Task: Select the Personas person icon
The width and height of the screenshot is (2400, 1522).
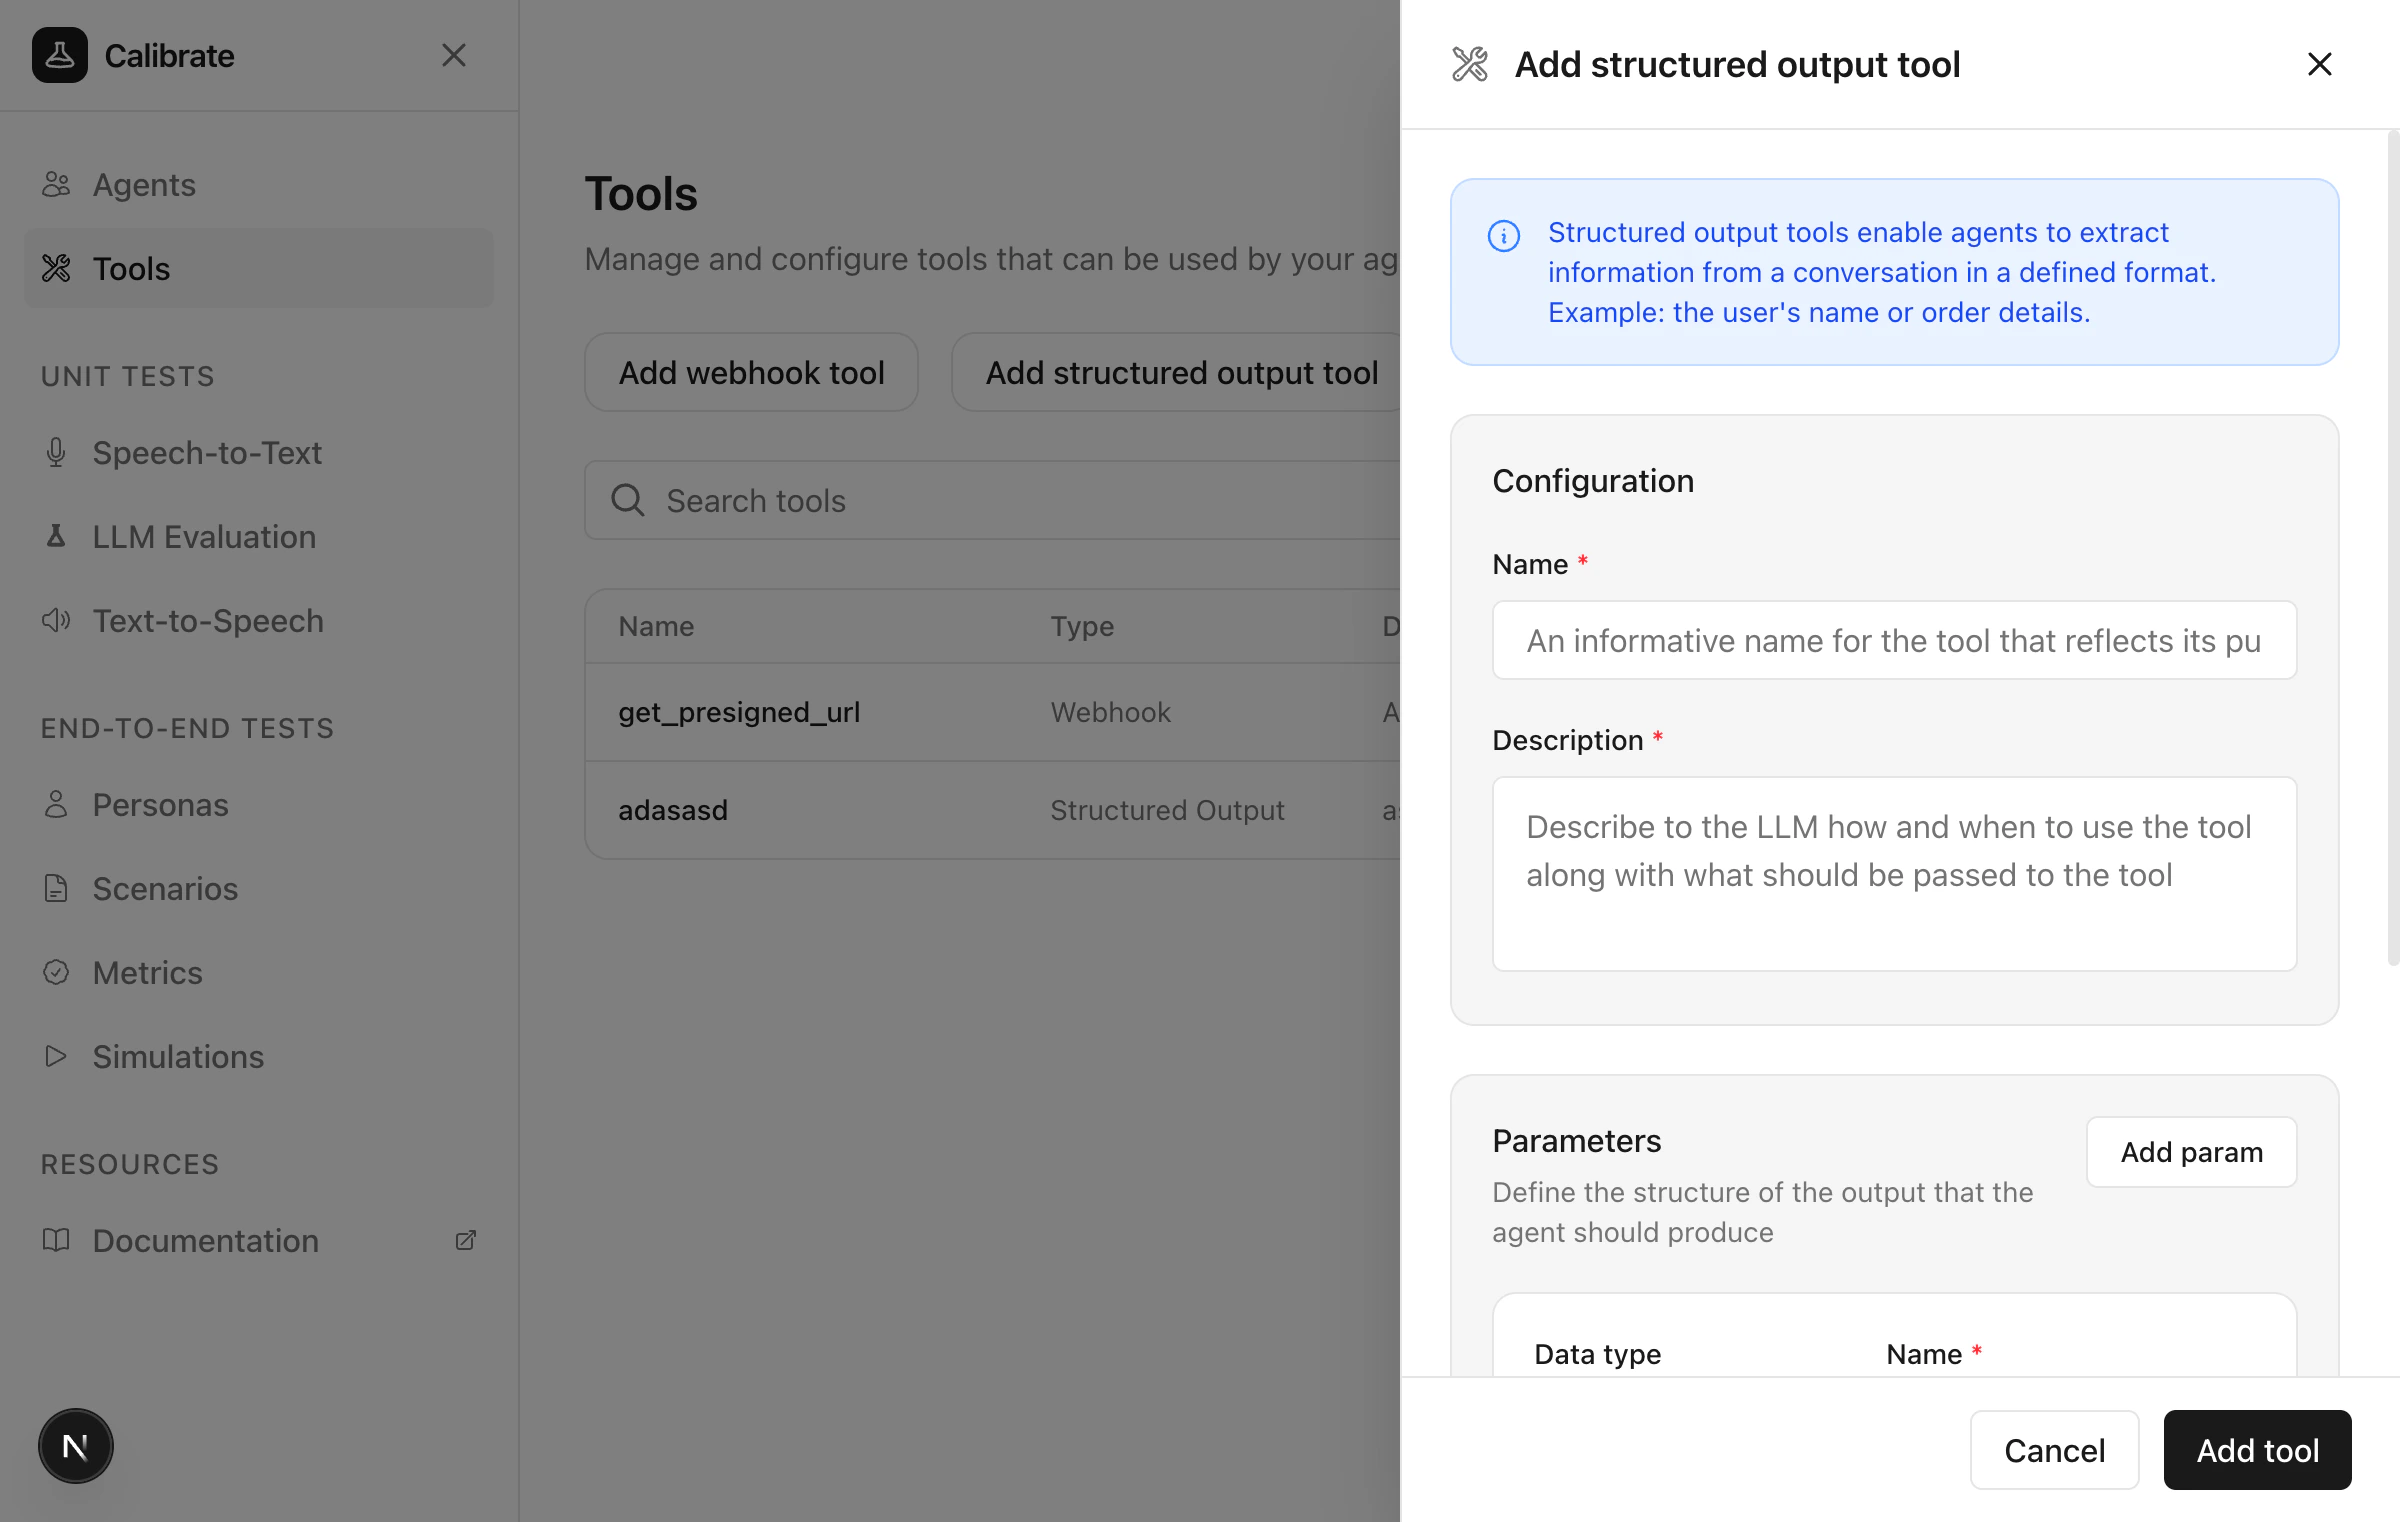Action: [x=56, y=804]
